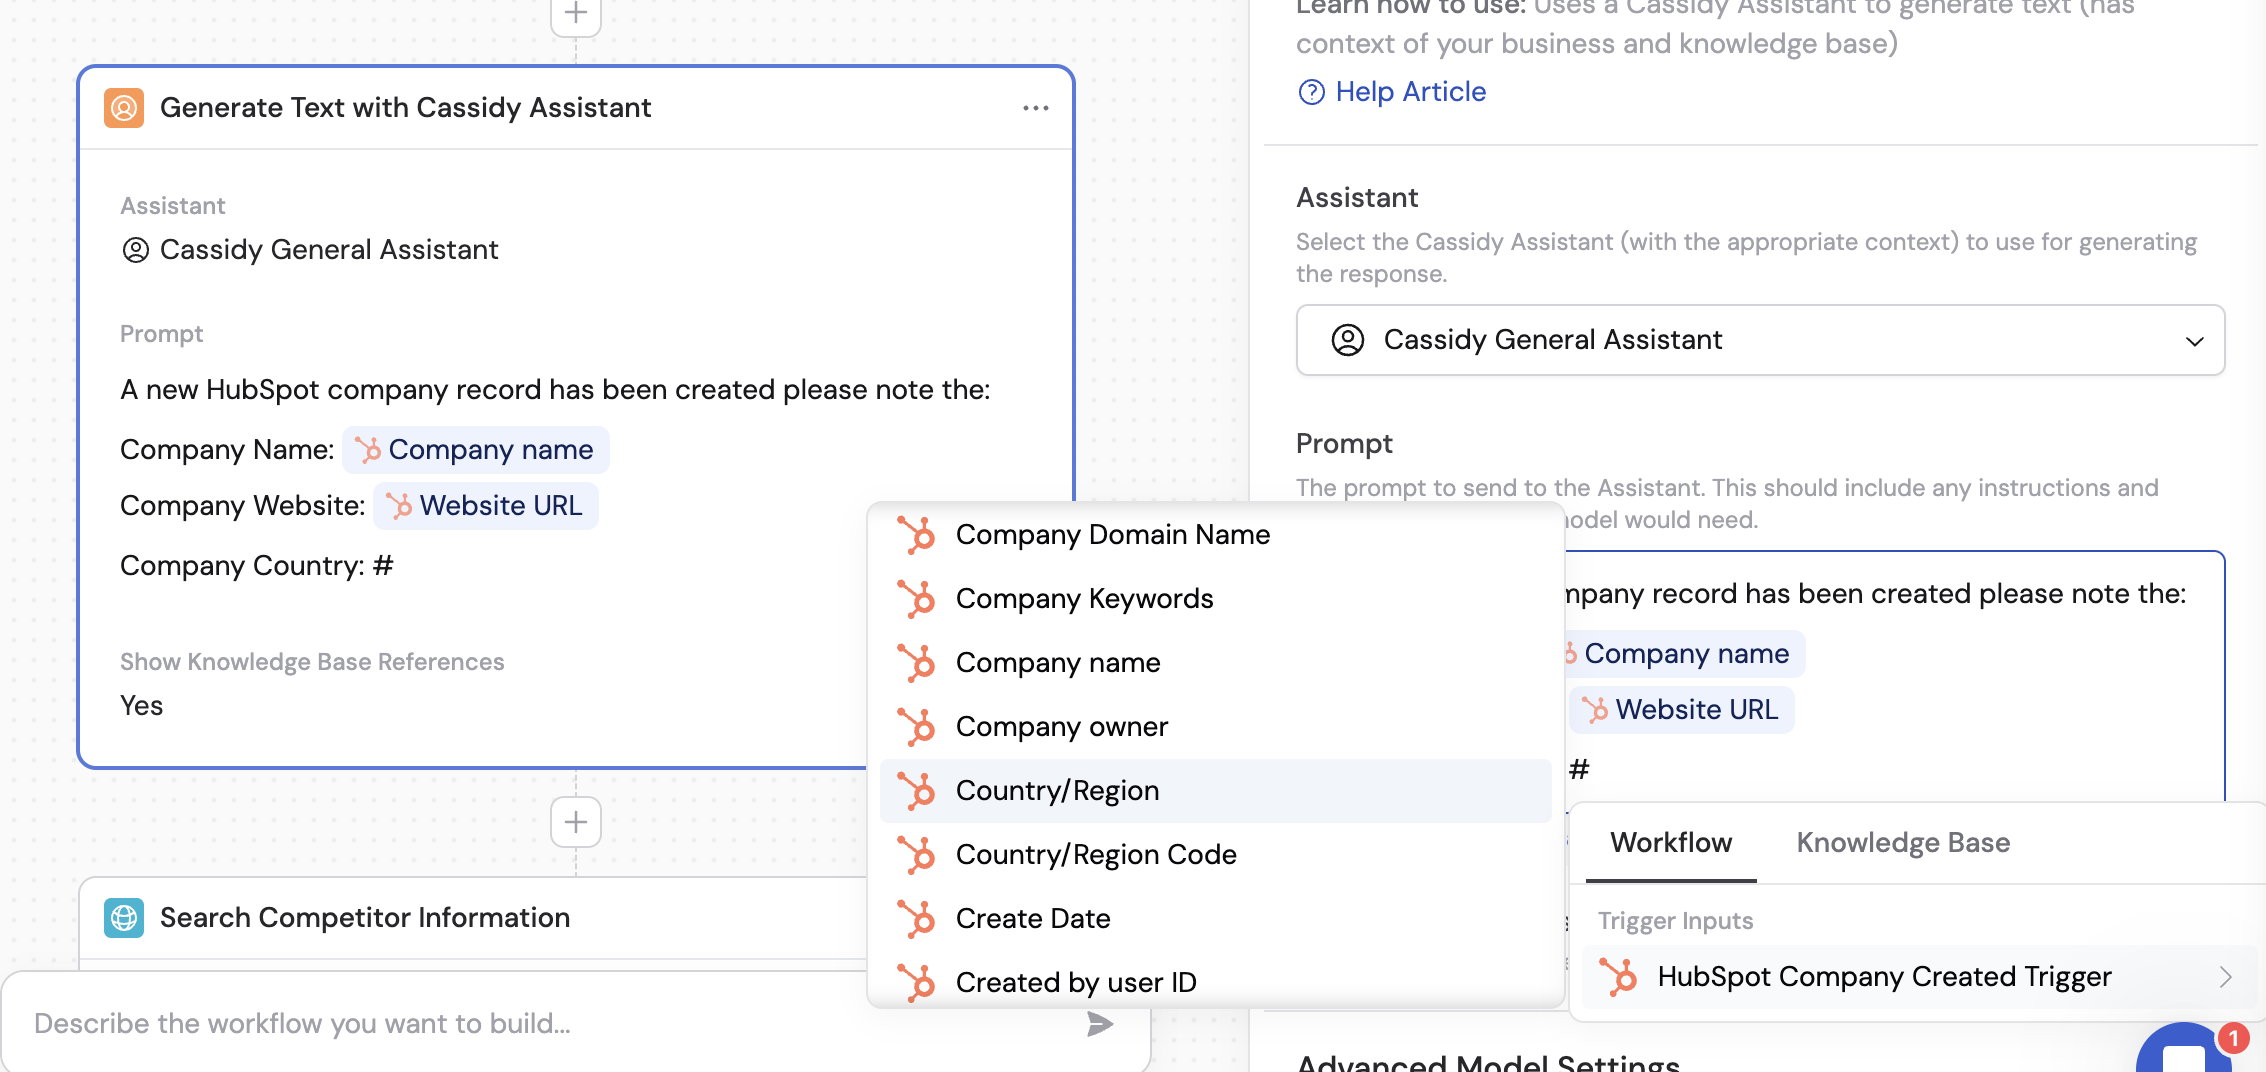This screenshot has height=1072, width=2266.
Task: Click the question-mark icon next to Help Article
Action: coord(1311,91)
